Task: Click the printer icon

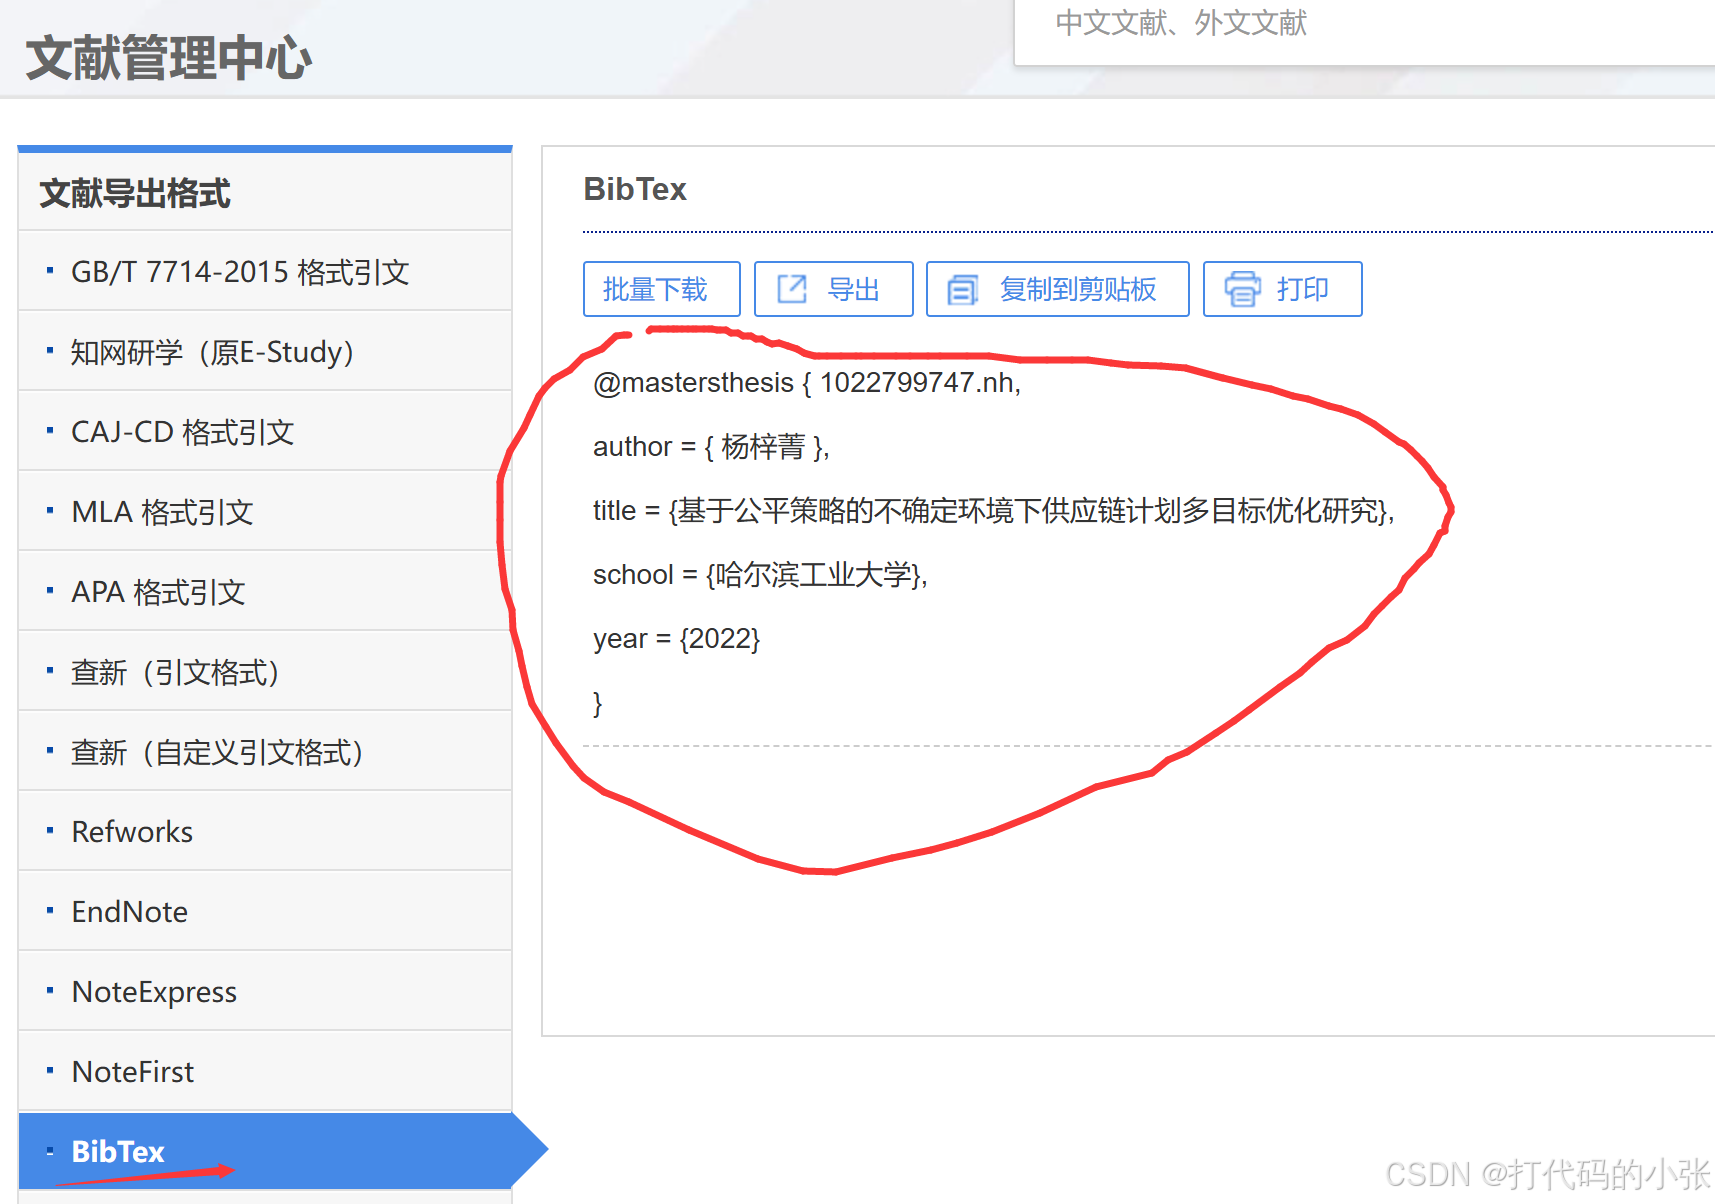Action: pyautogui.click(x=1243, y=289)
